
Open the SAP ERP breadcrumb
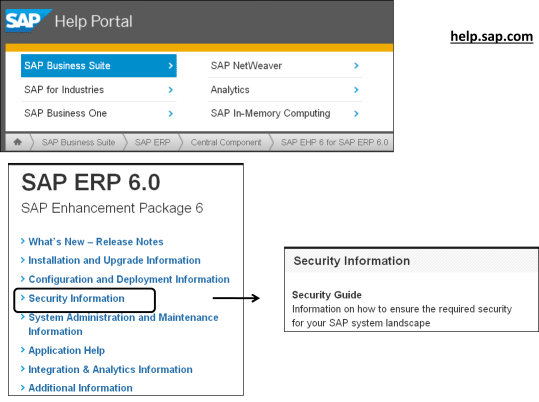(x=152, y=142)
